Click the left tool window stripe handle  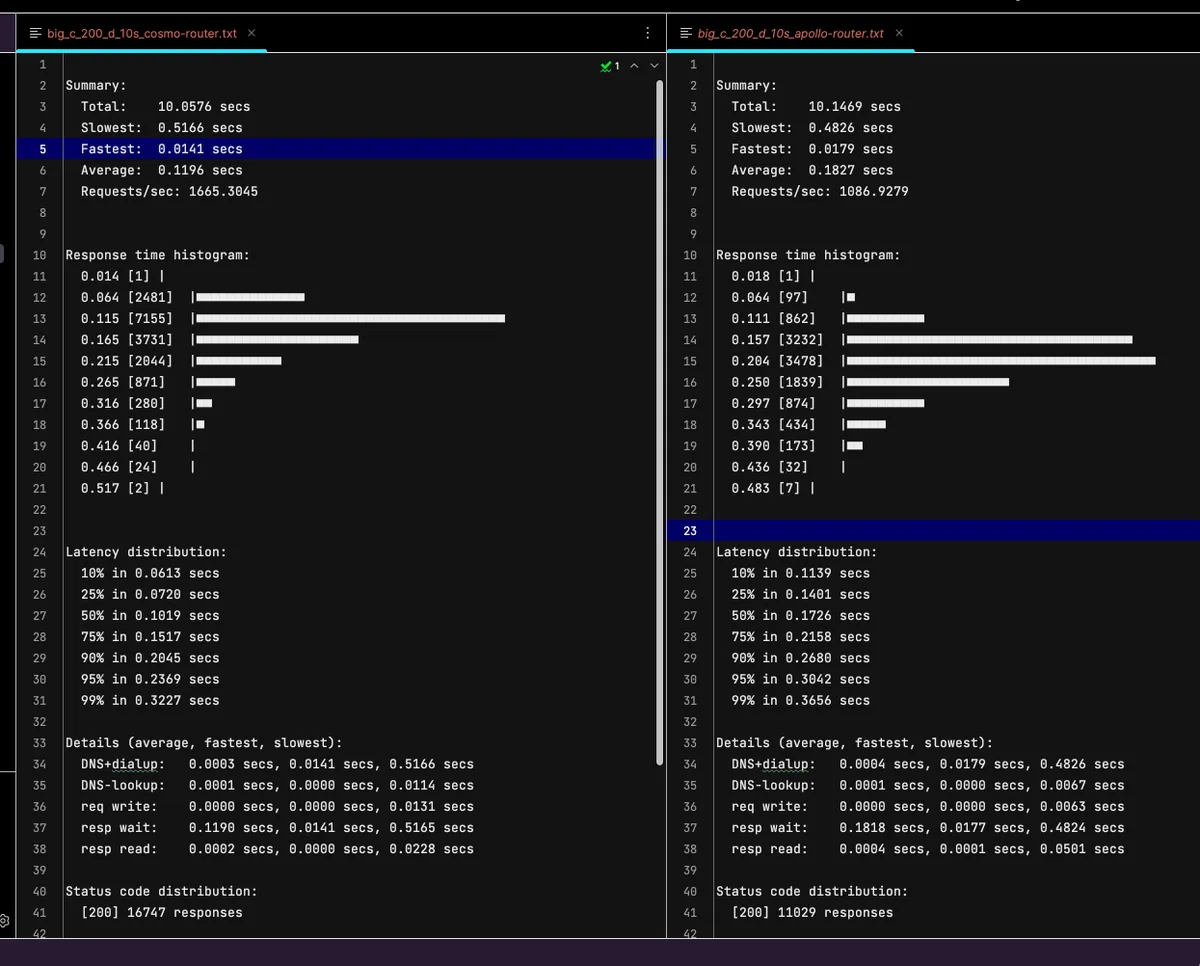point(2,254)
